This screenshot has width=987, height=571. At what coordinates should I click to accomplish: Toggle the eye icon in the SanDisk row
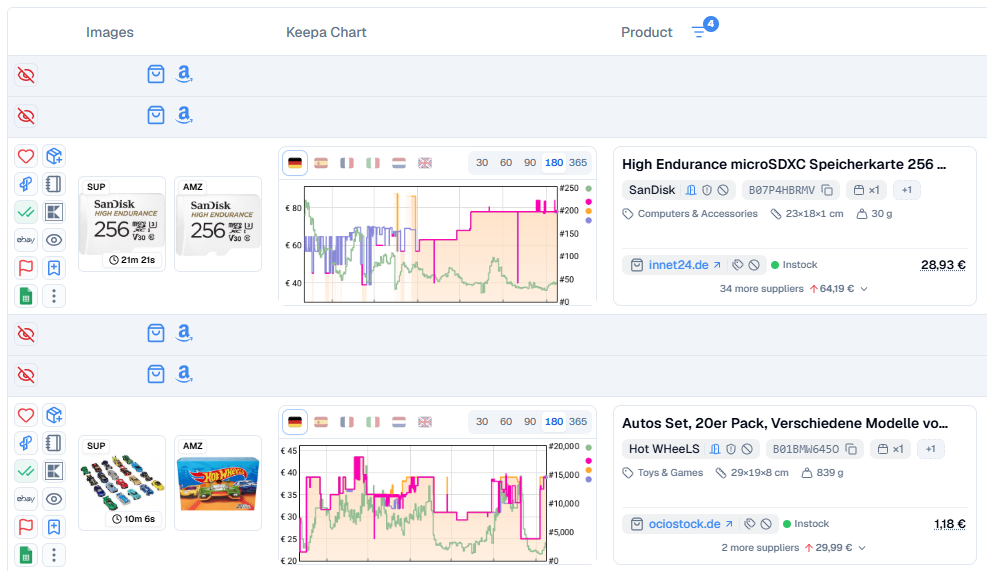coord(54,240)
